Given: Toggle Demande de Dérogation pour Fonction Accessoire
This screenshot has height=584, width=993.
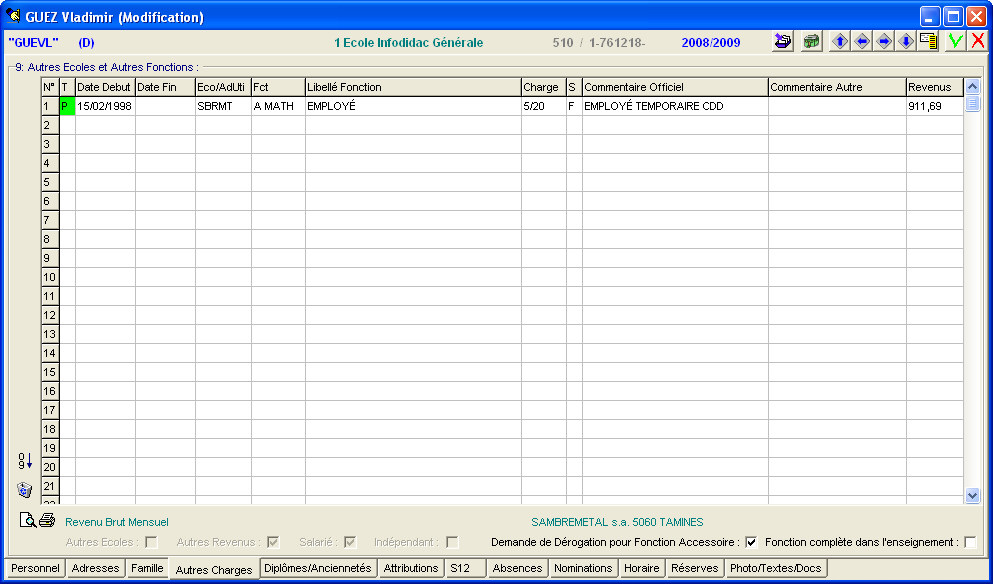Looking at the screenshot, I should coord(751,542).
